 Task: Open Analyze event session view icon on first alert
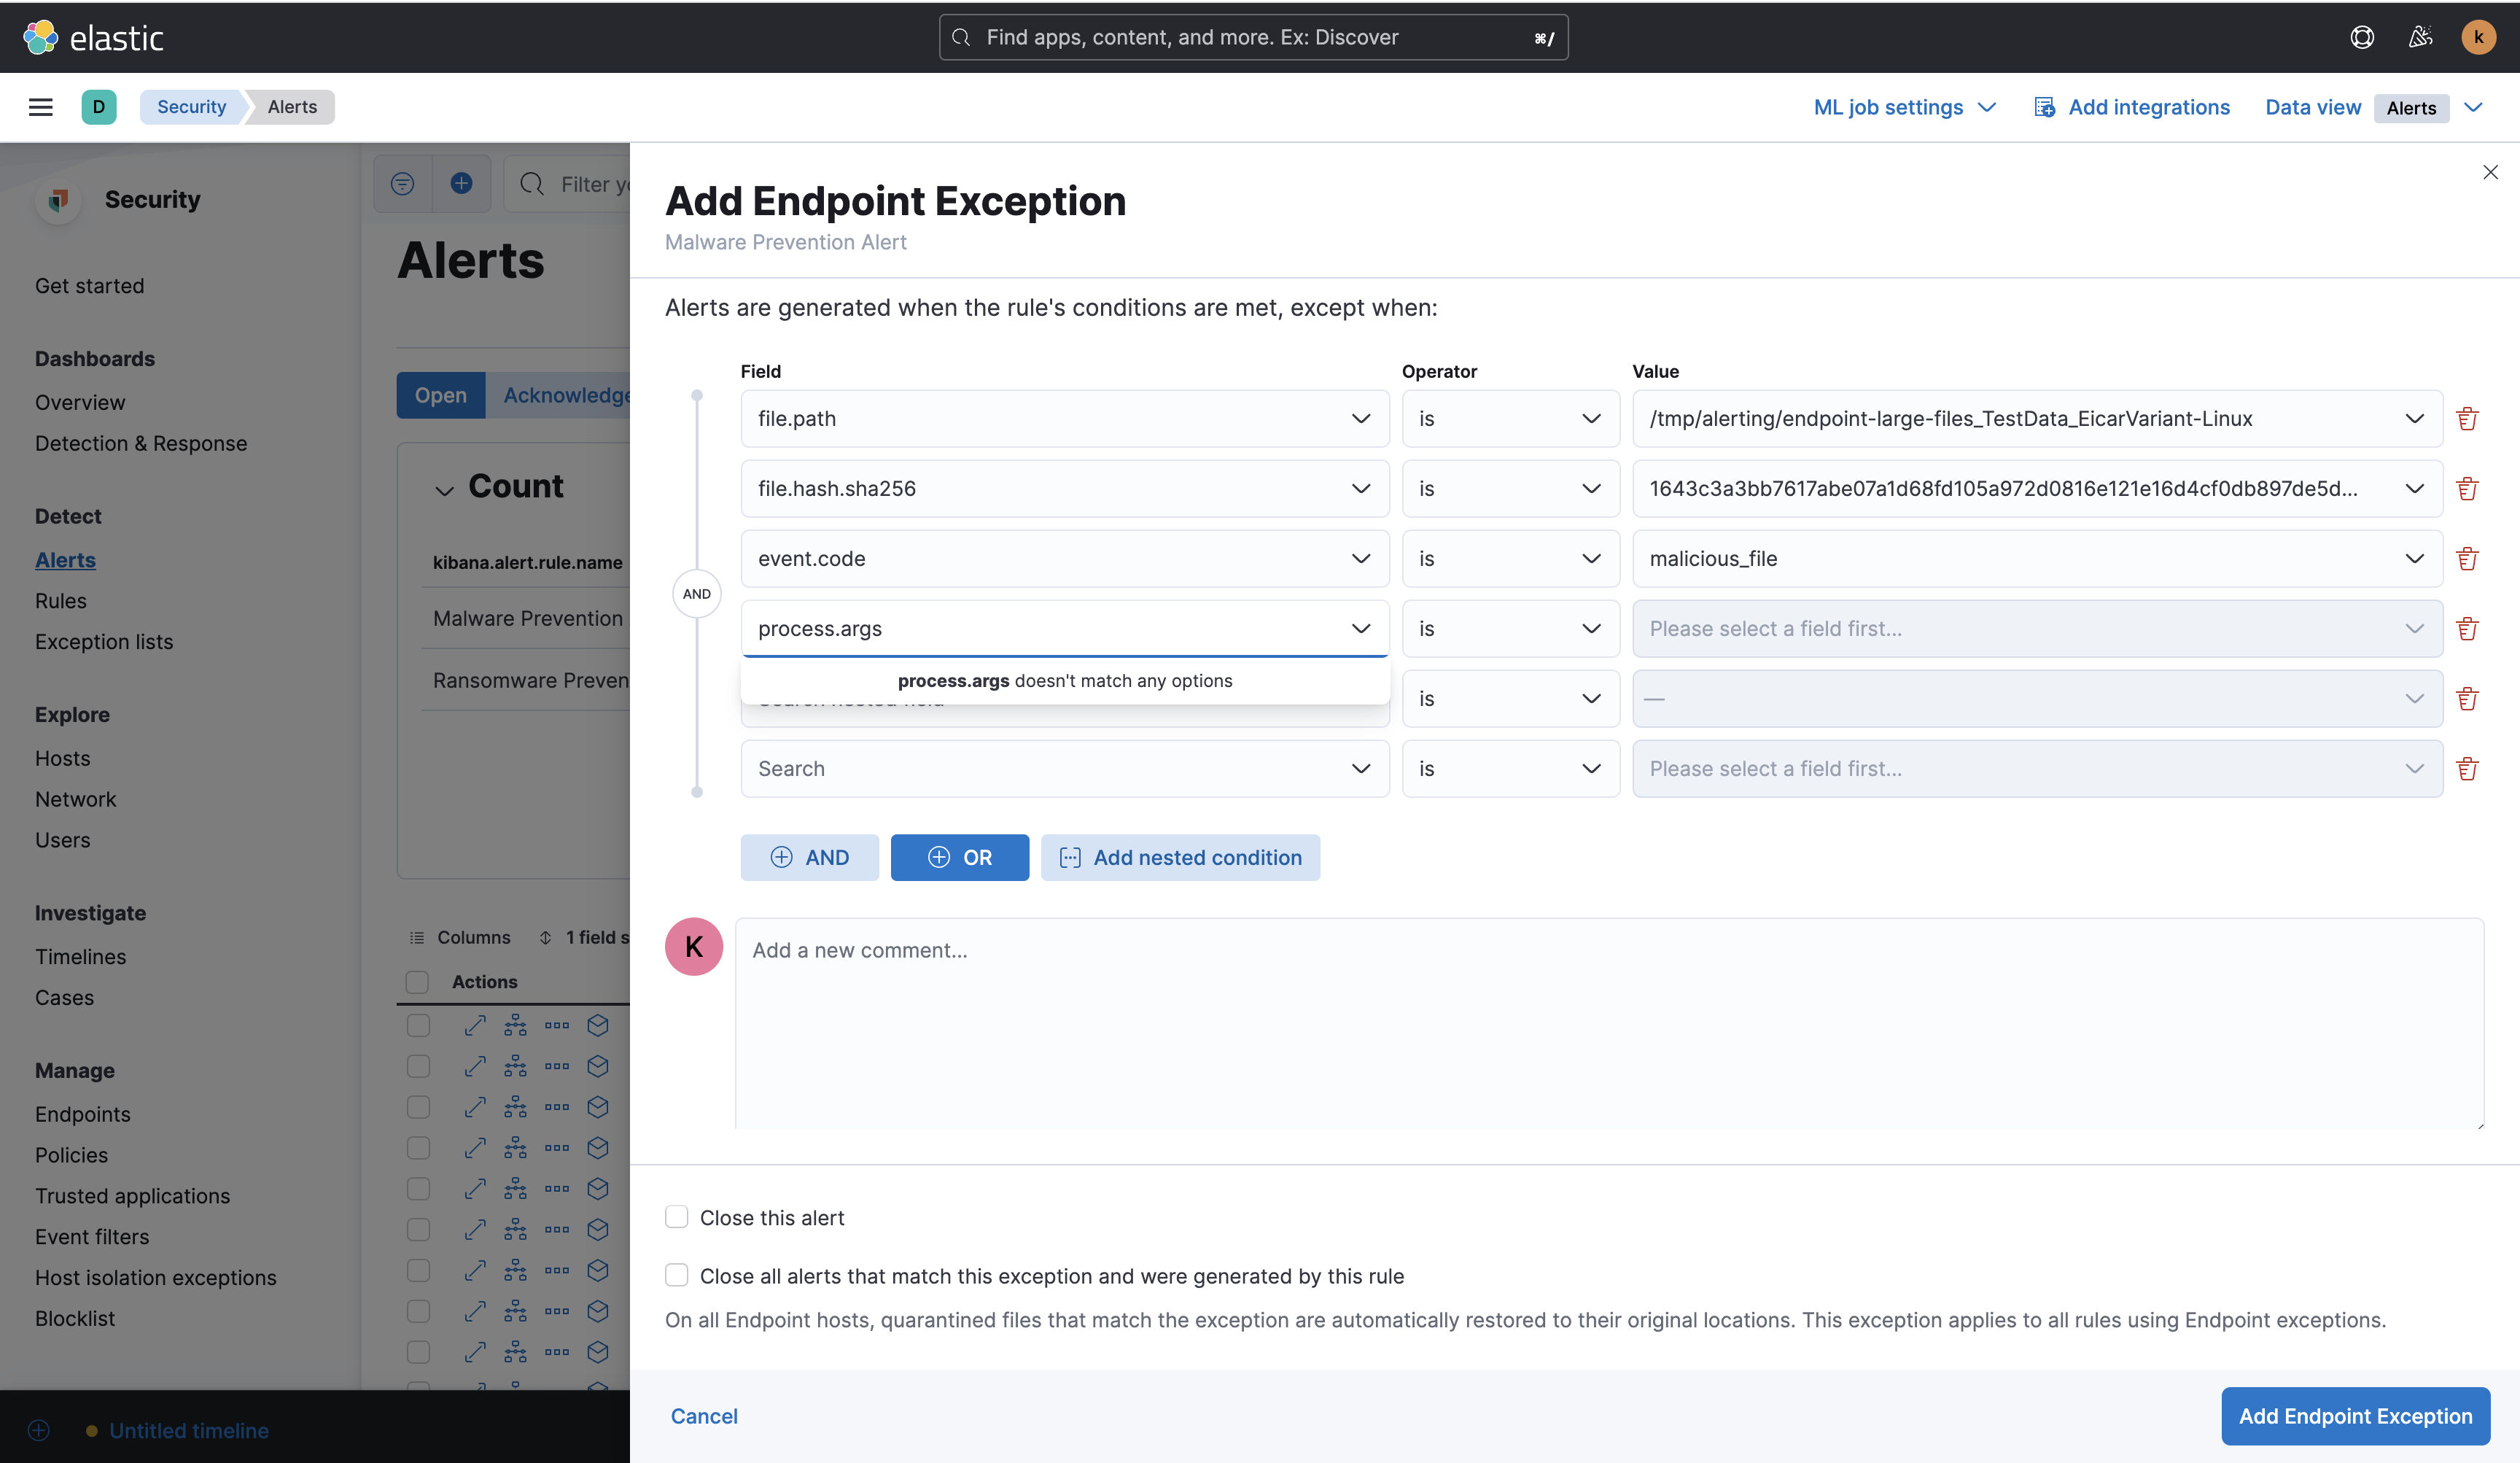pos(516,1025)
